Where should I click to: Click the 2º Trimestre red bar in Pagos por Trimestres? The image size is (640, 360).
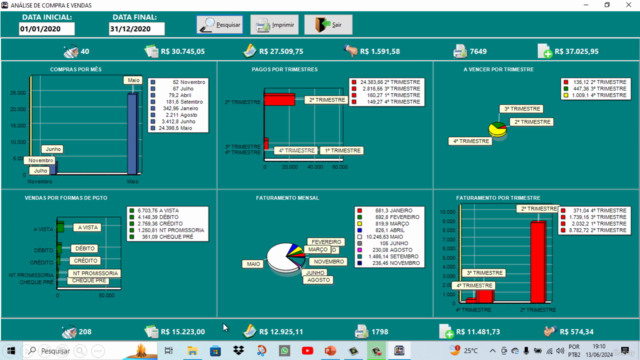pyautogui.click(x=280, y=100)
